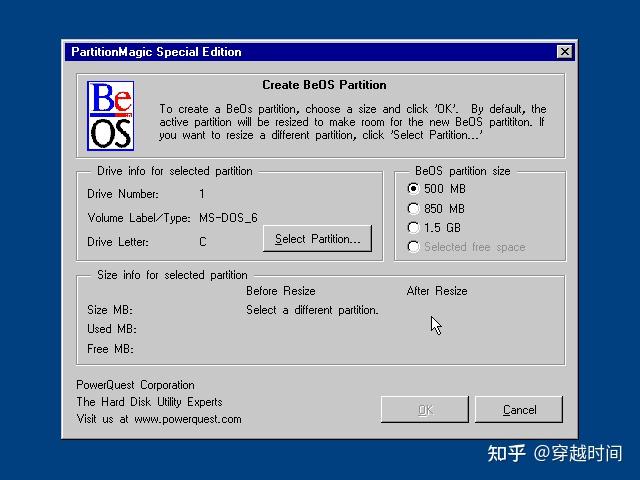The height and width of the screenshot is (480, 640).
Task: Click the 'Before Resize' column header
Action: tap(281, 291)
